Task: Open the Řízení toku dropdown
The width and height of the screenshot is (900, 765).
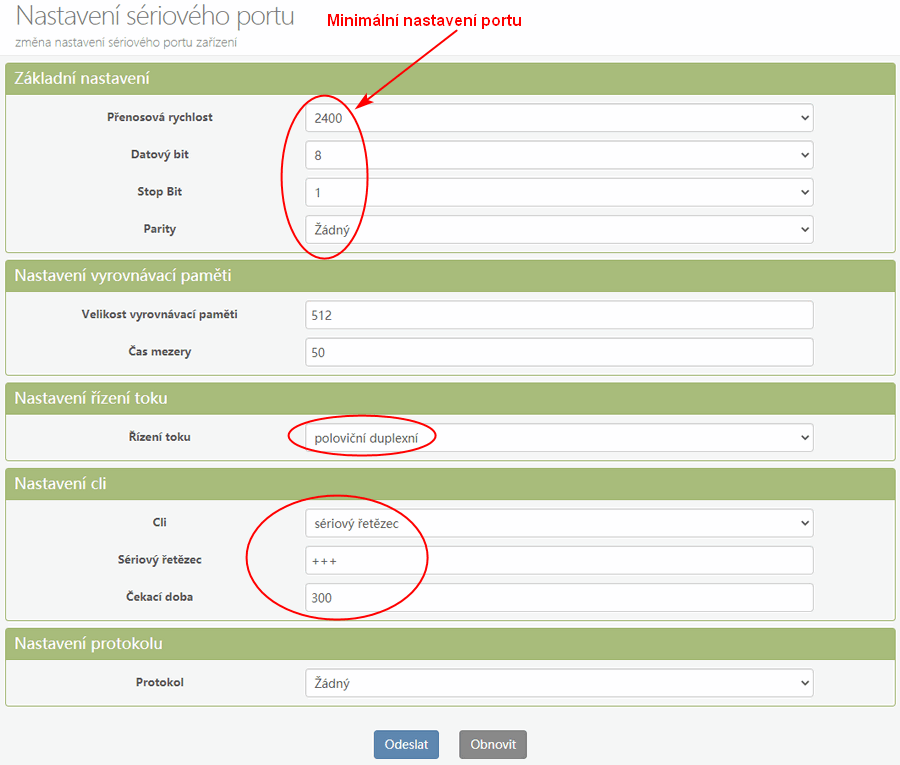Action: coord(559,437)
